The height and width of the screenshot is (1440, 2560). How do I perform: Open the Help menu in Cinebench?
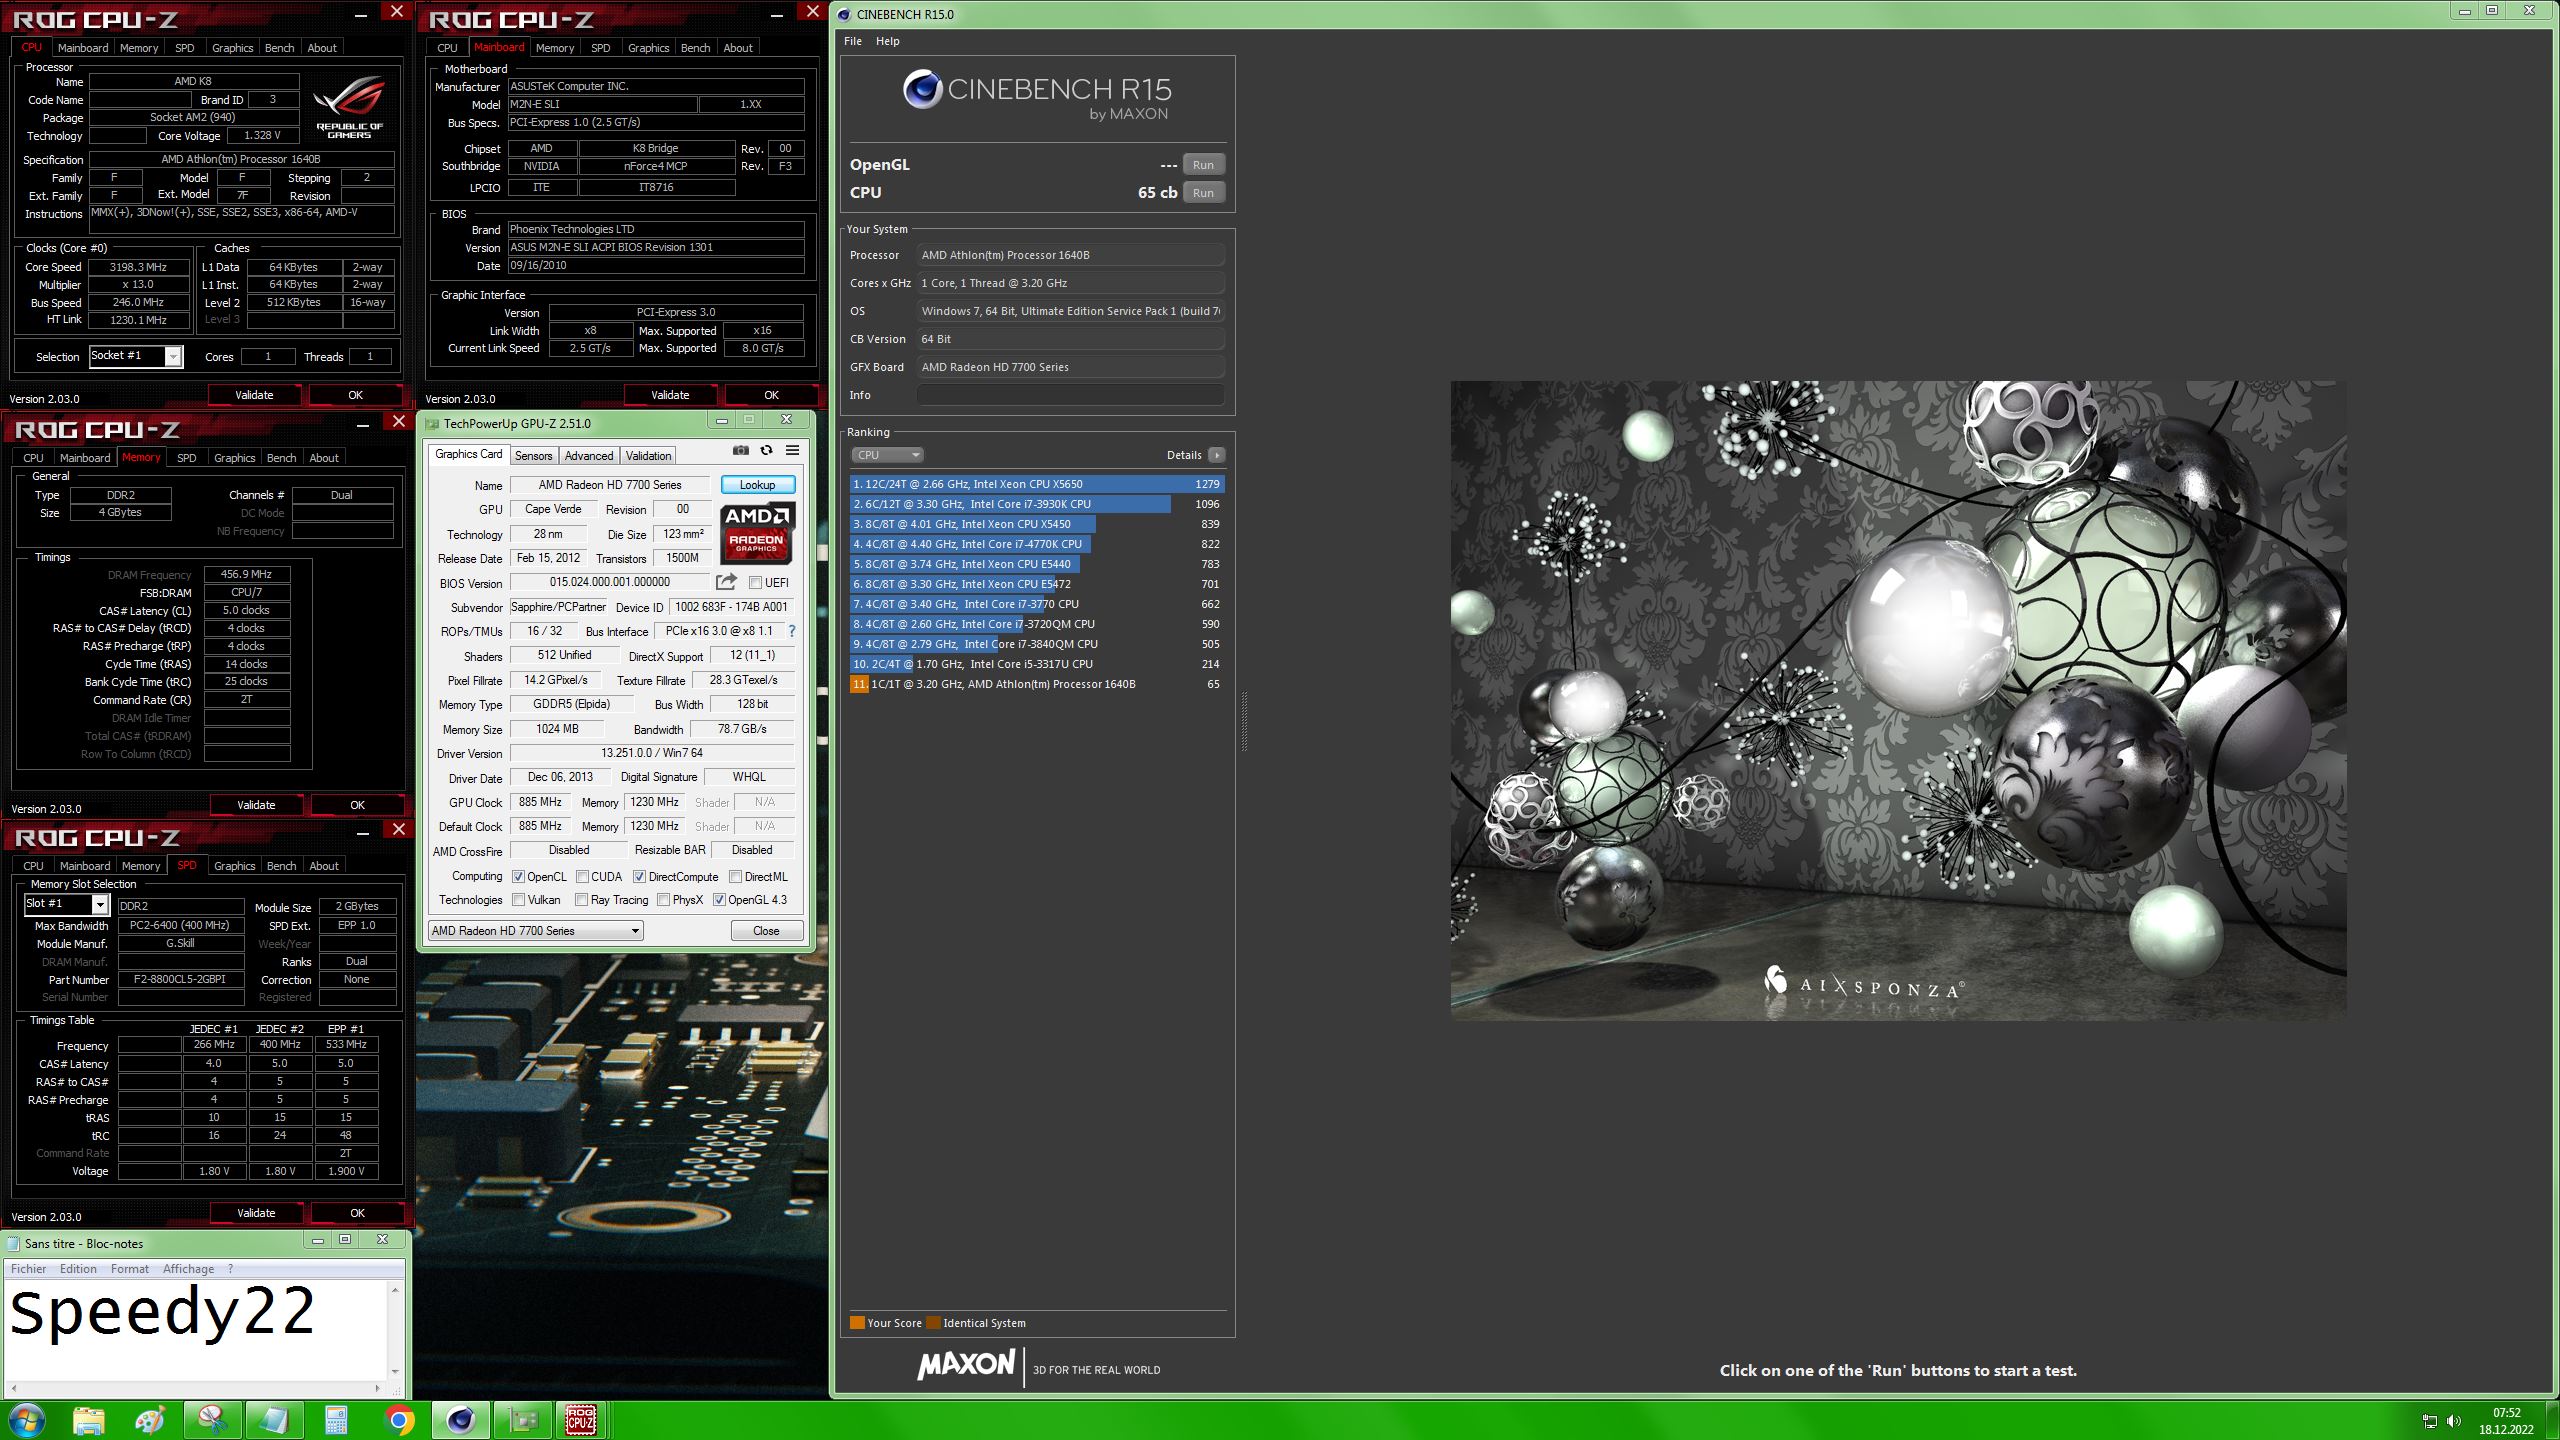click(888, 41)
